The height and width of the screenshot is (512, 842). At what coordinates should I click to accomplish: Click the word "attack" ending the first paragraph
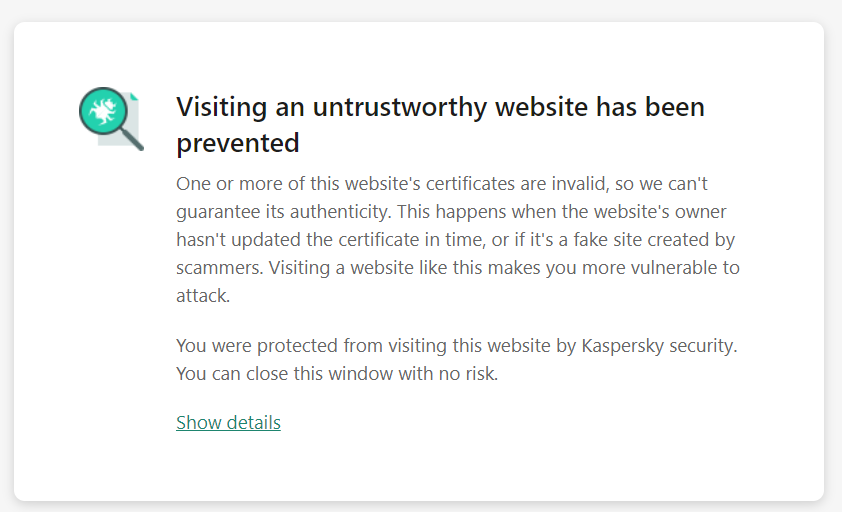click(200, 296)
